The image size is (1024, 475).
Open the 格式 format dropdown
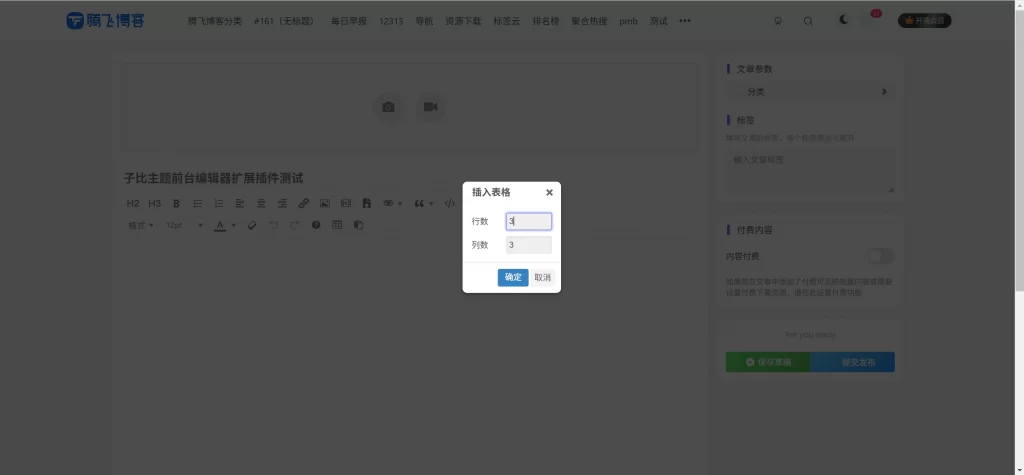pyautogui.click(x=140, y=225)
